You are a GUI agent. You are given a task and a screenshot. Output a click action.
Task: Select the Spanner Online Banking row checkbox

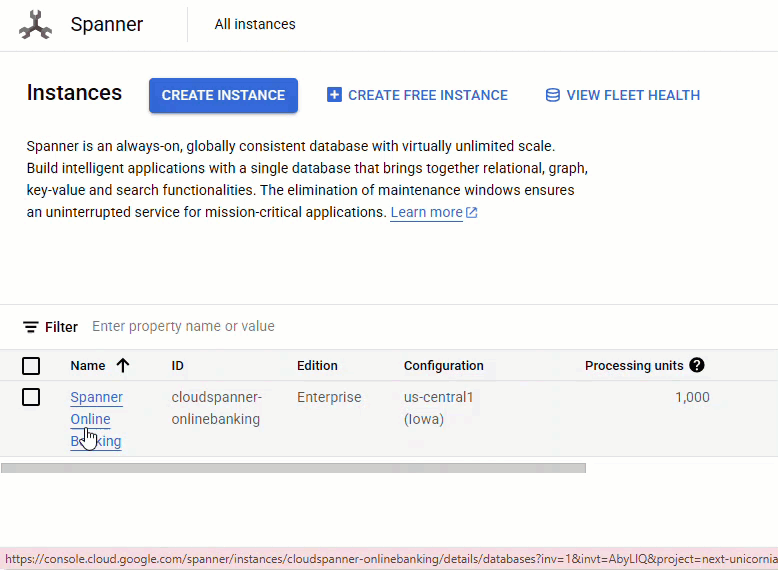click(31, 397)
